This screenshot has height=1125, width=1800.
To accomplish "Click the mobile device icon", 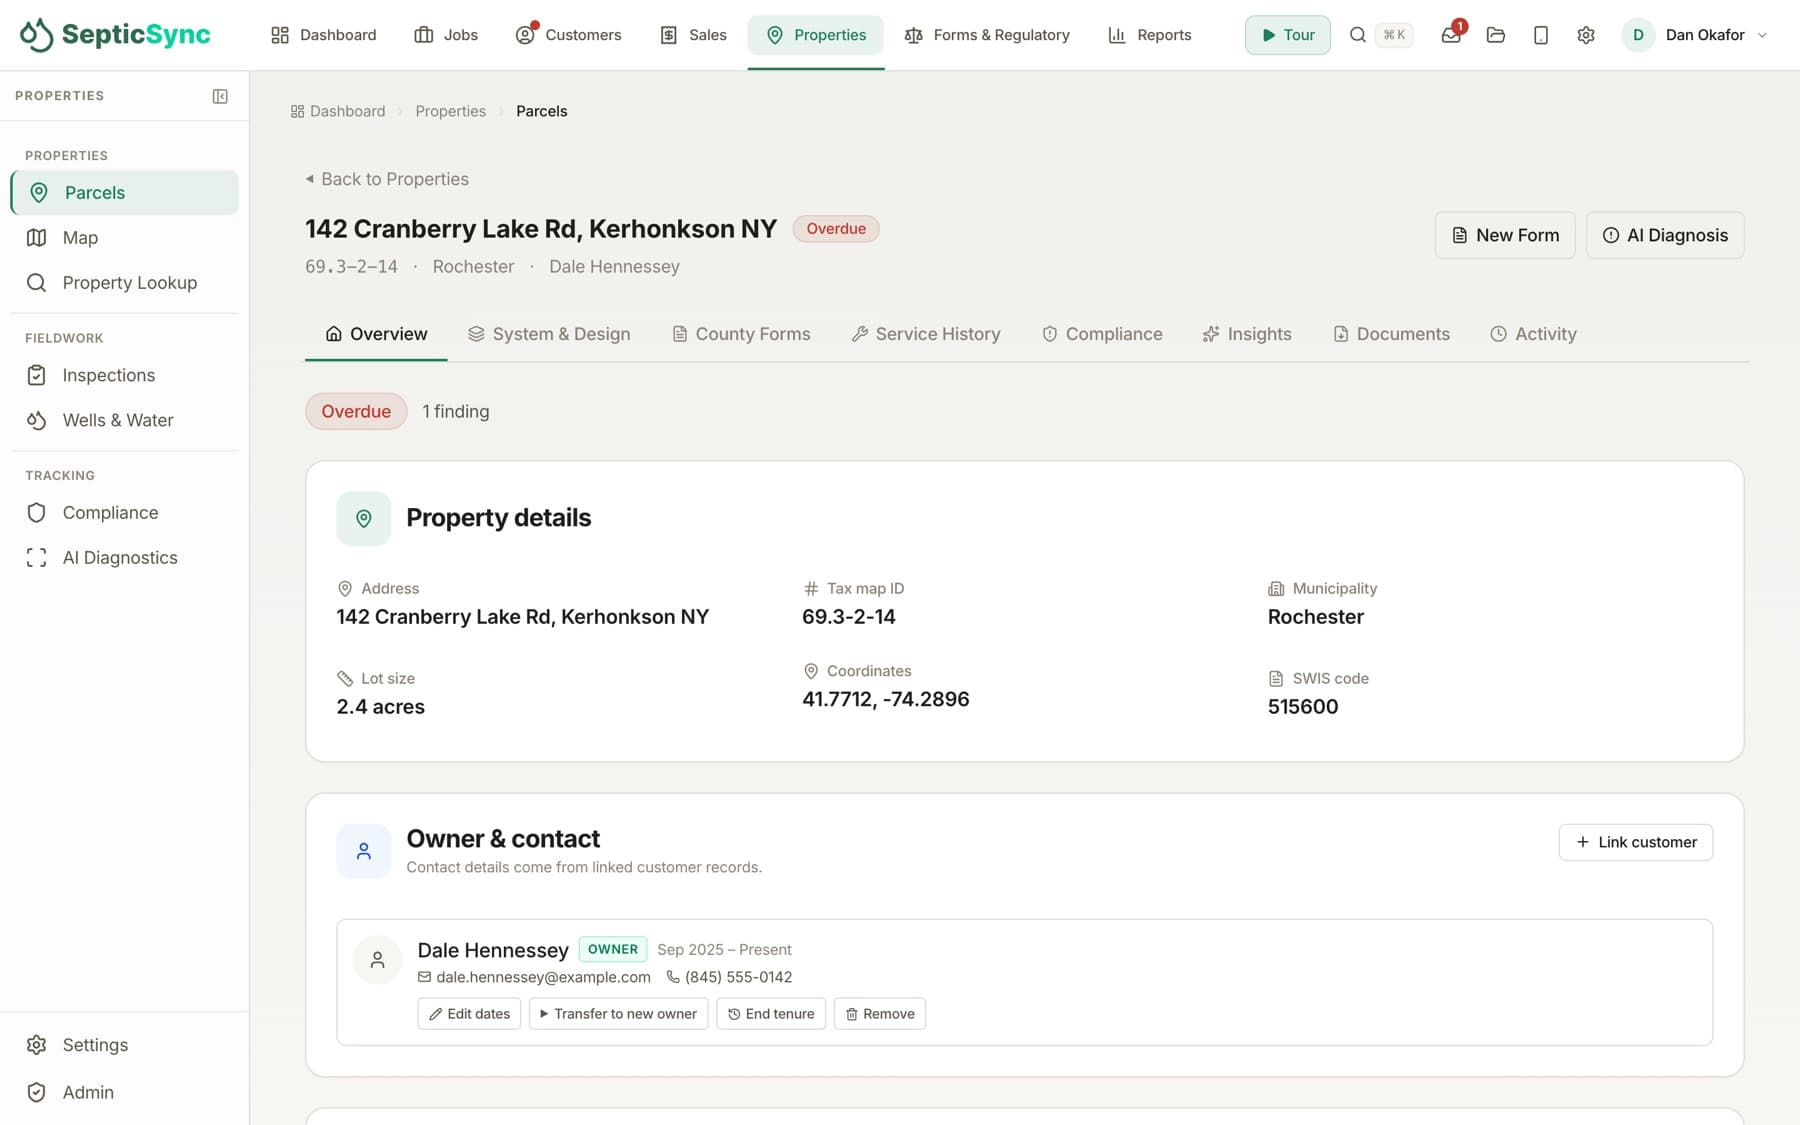I will 1541,35.
